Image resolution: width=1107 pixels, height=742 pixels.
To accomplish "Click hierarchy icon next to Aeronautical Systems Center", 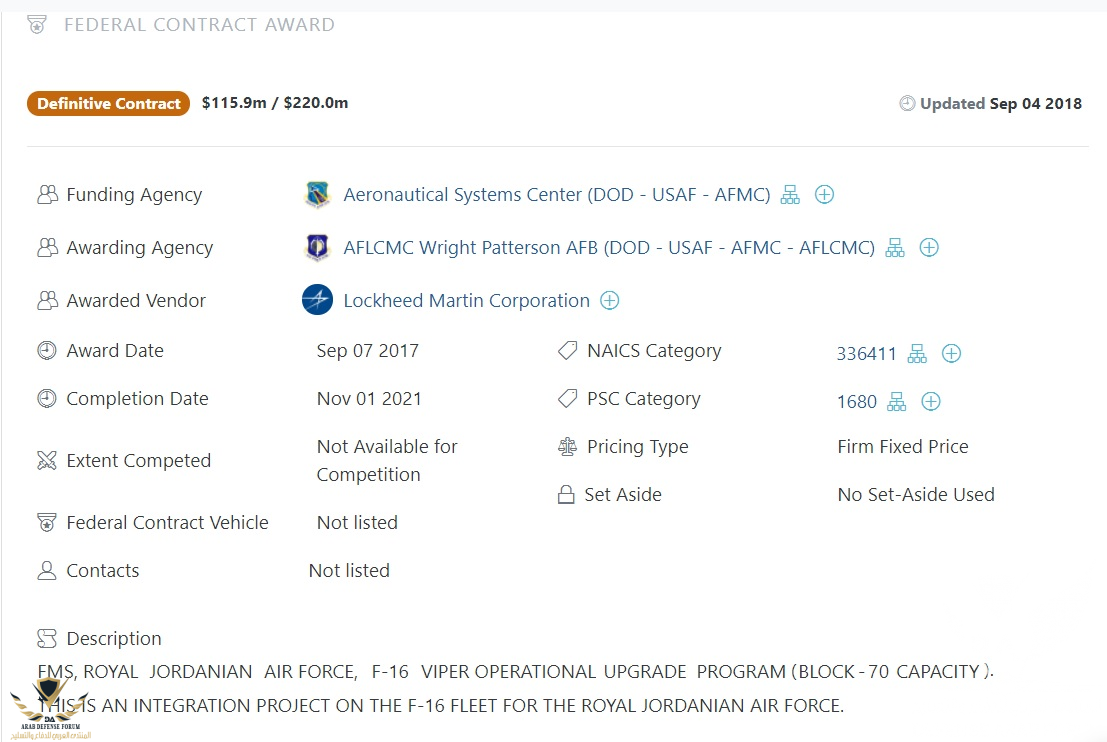I will 790,195.
